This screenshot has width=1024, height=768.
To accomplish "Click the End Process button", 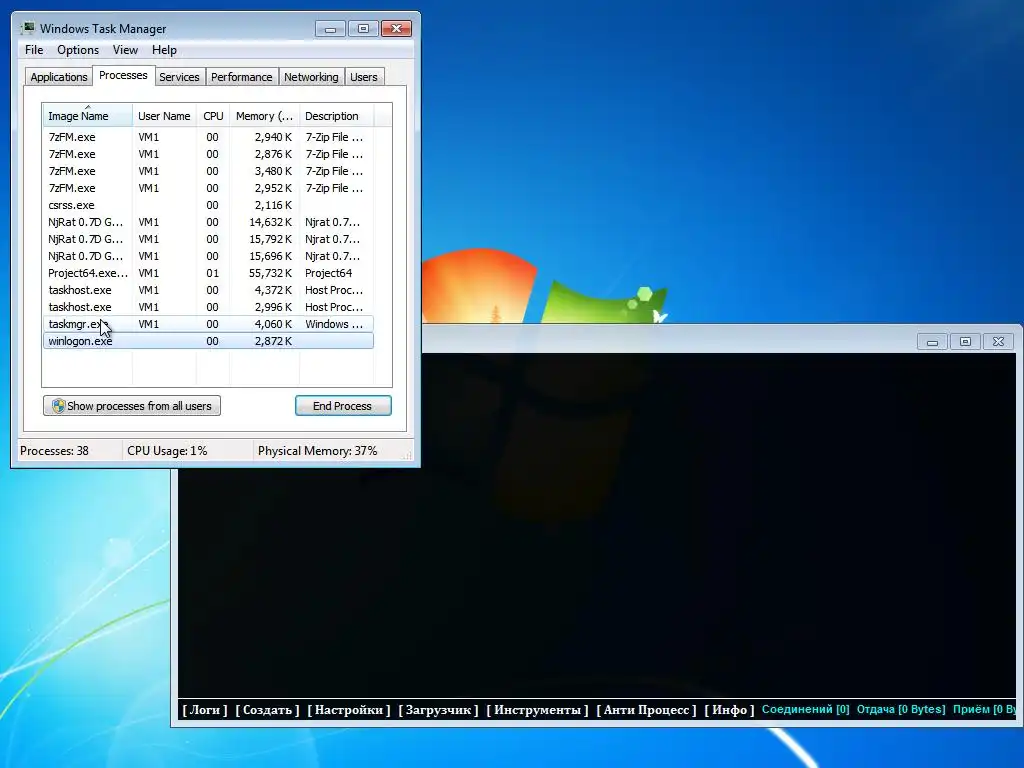I will click(343, 406).
